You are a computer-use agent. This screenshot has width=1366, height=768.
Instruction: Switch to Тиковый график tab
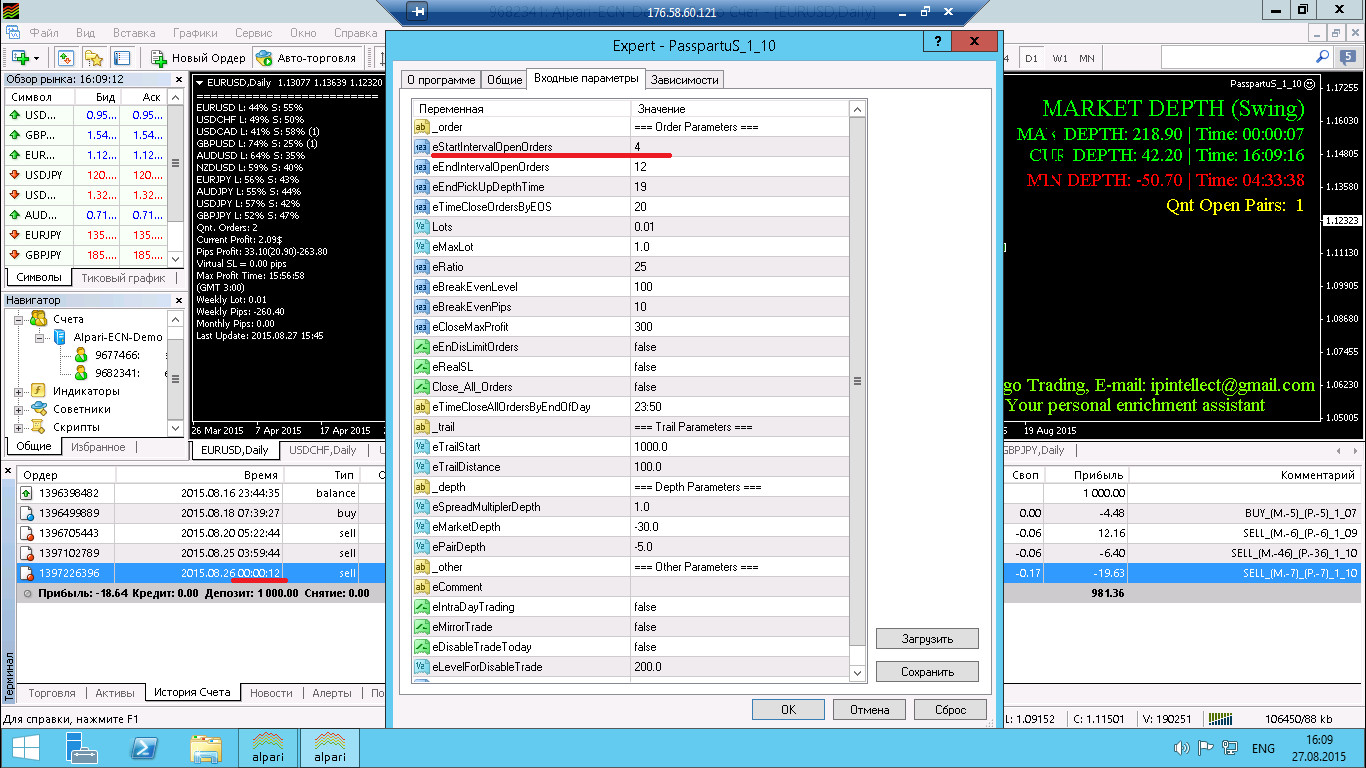[x=124, y=277]
